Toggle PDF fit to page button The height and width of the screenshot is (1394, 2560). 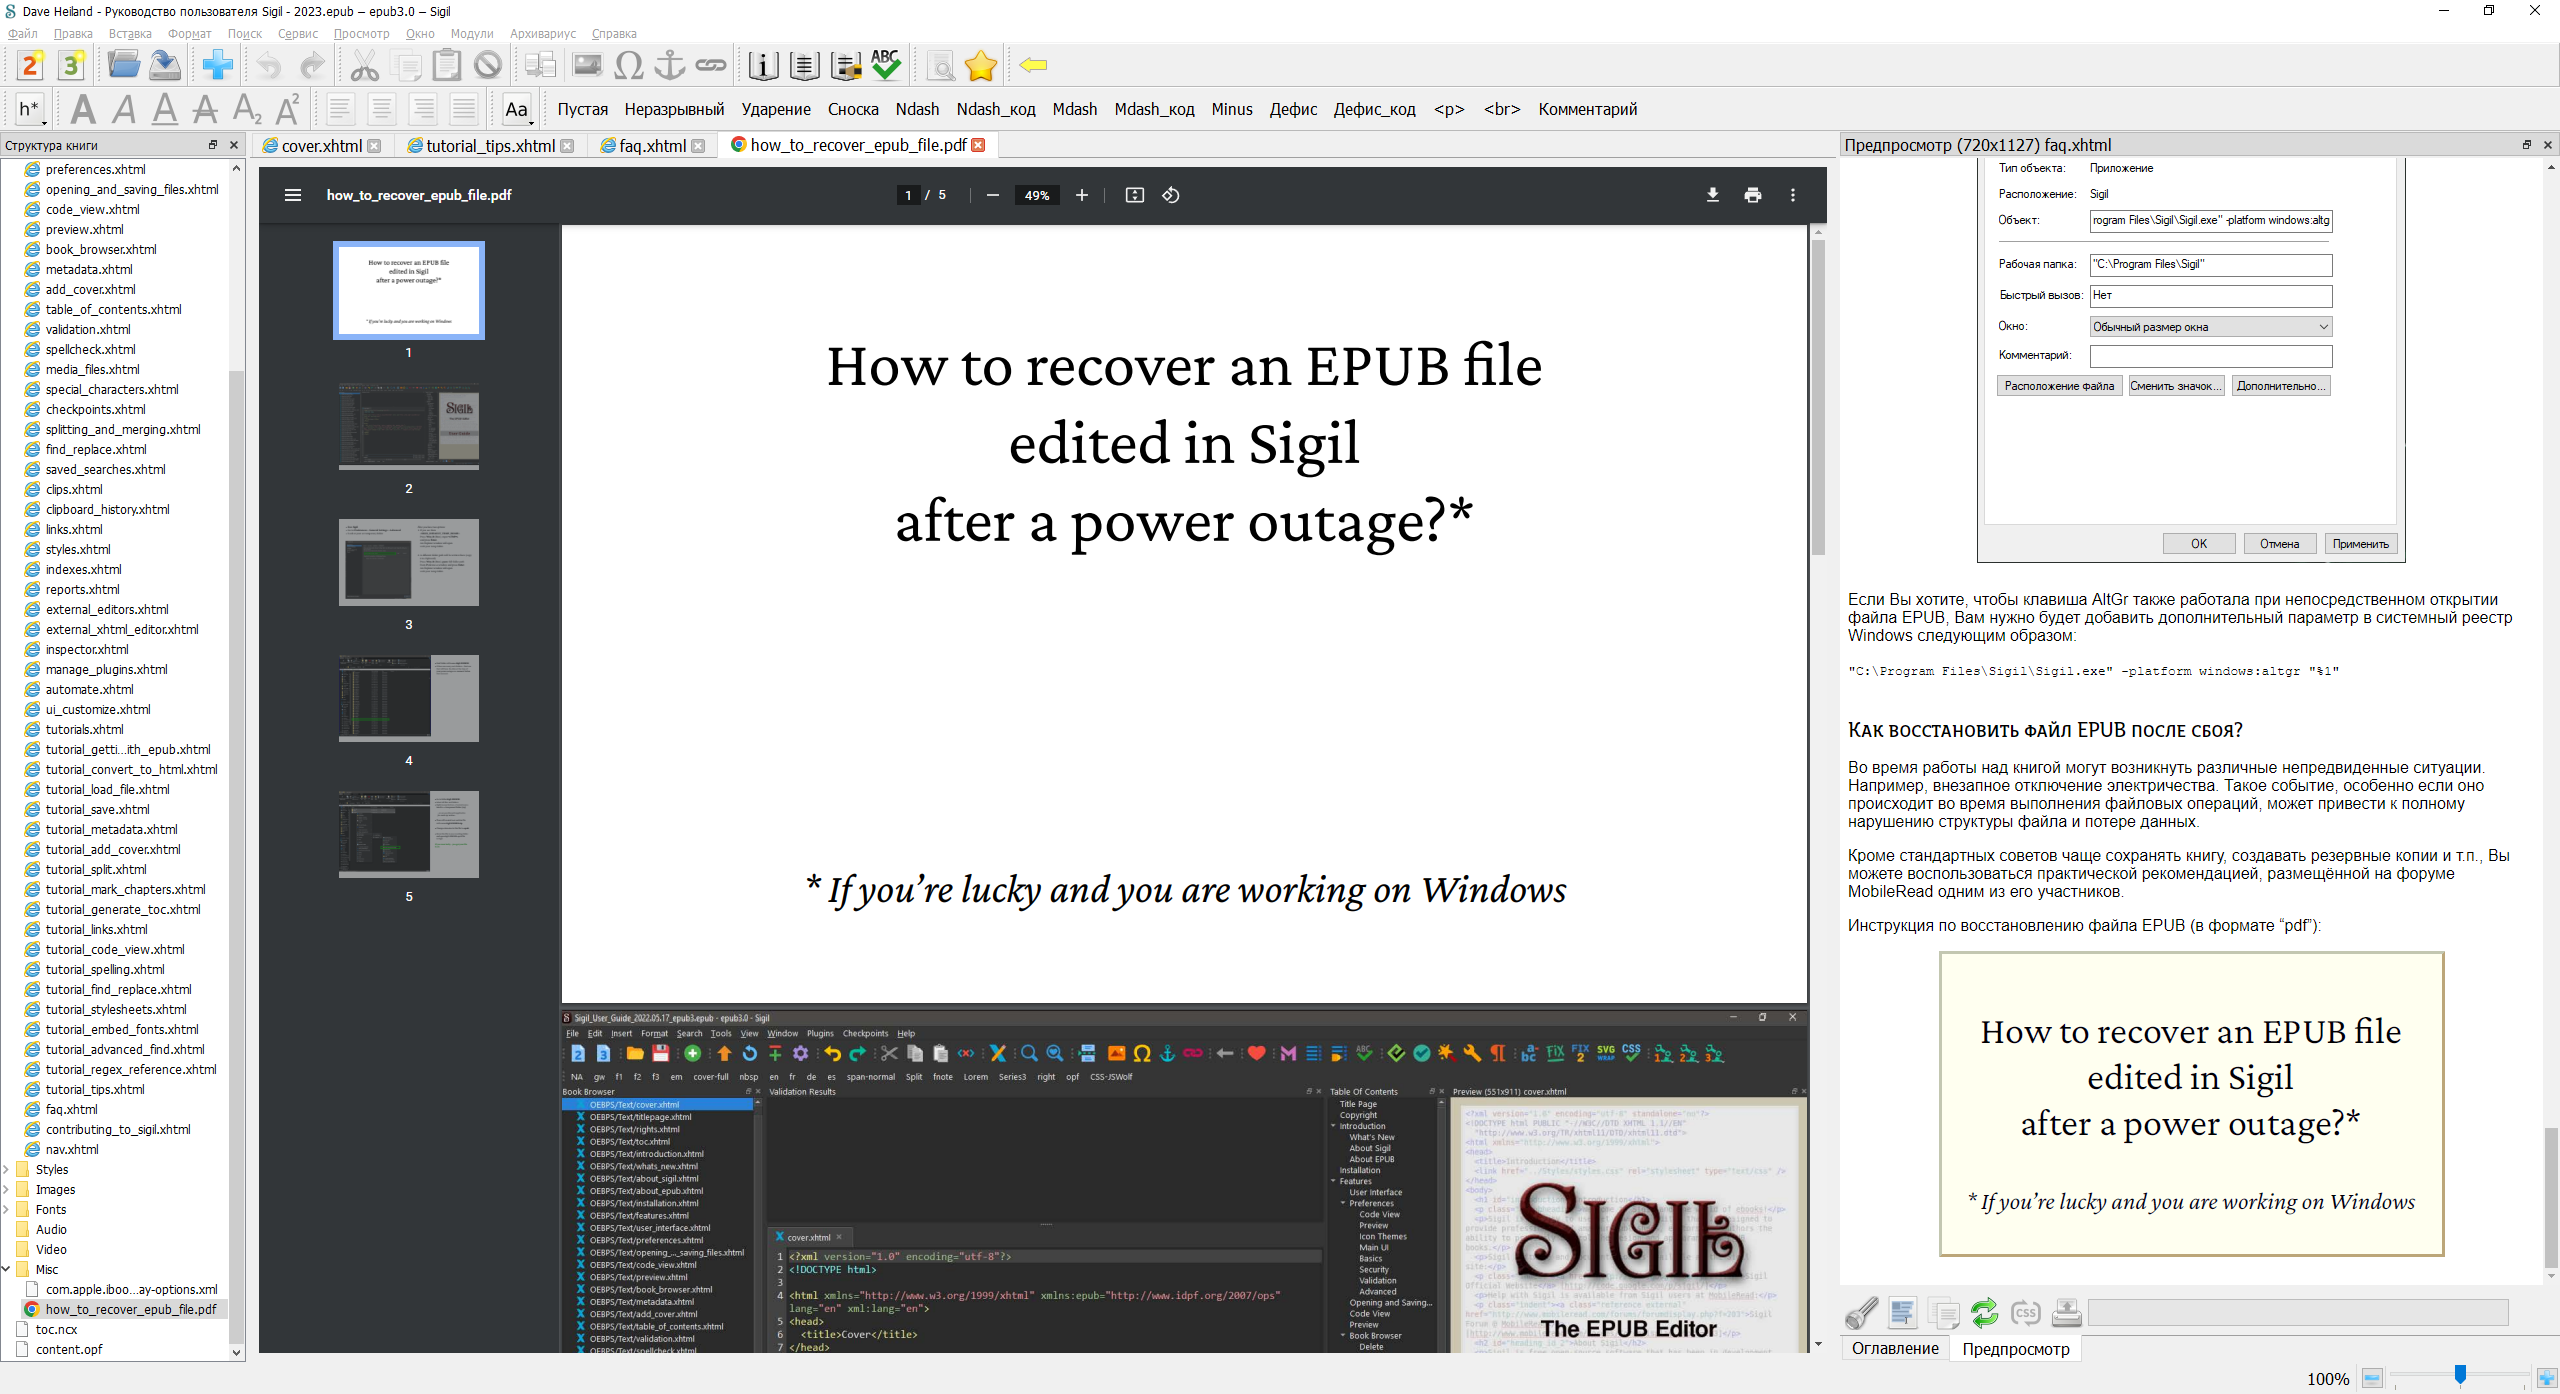click(1134, 195)
